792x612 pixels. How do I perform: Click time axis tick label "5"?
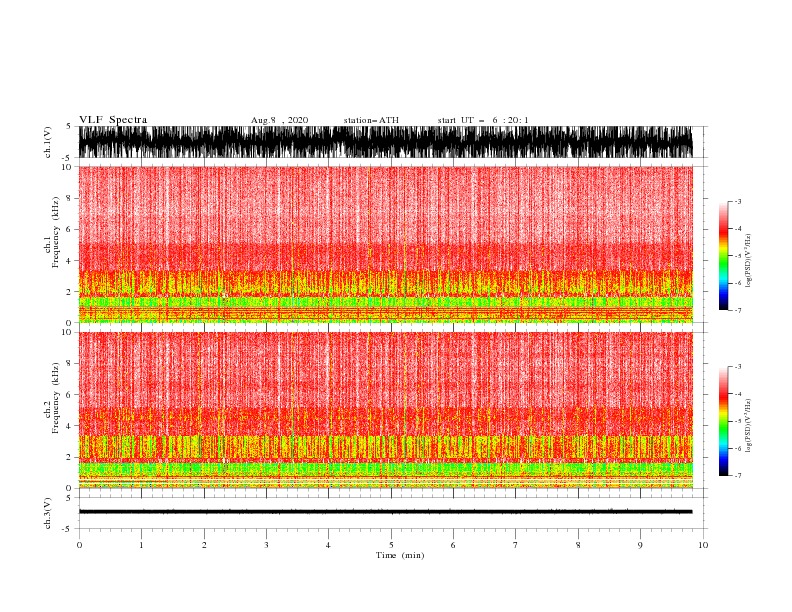click(391, 545)
